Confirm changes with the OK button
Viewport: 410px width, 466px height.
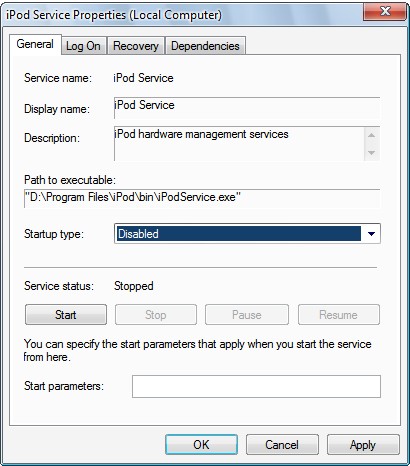(201, 445)
